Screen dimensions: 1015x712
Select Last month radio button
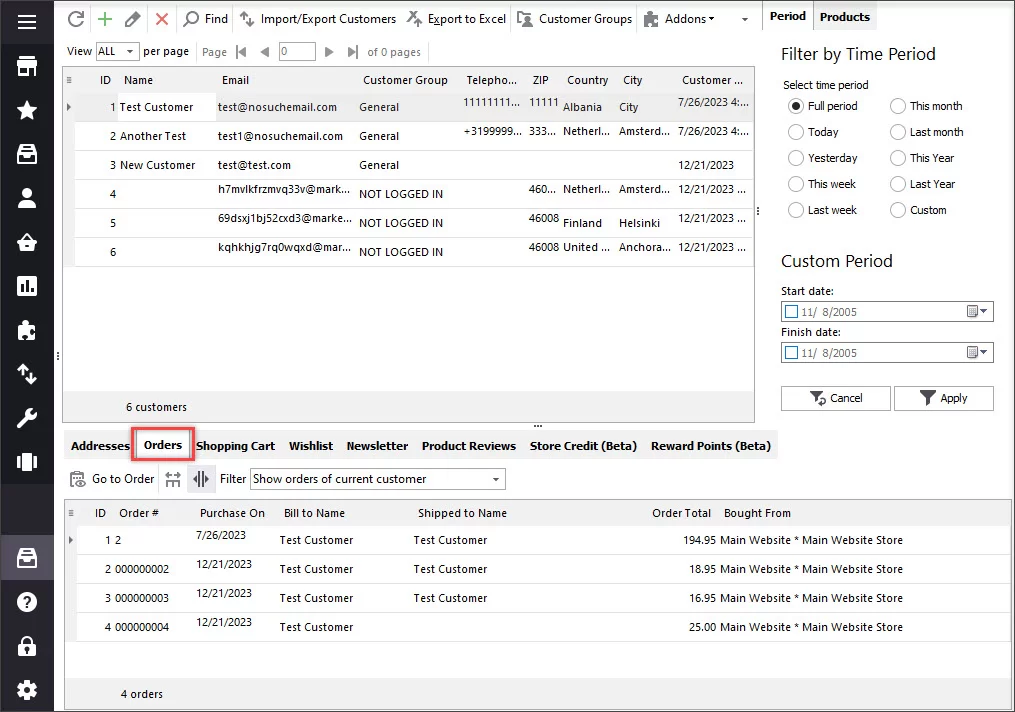[898, 132]
